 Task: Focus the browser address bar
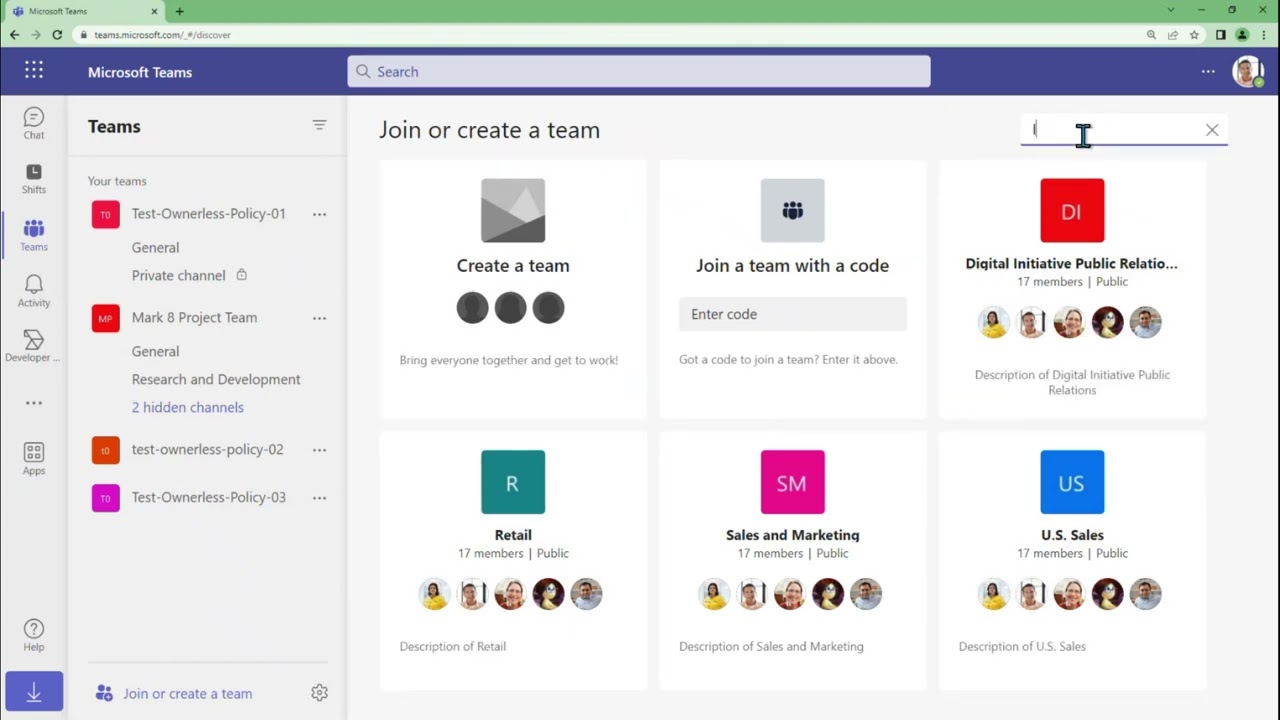click(x=610, y=34)
